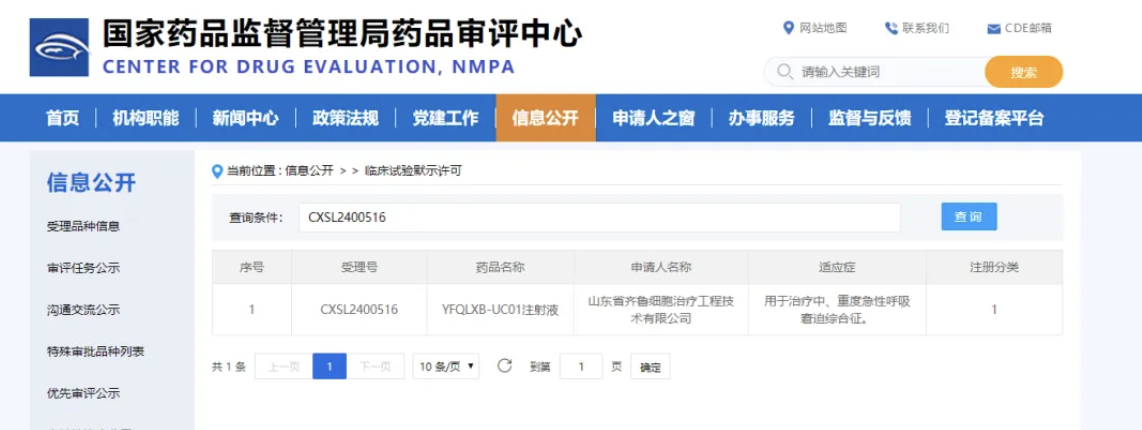Open 受理品种信息 in the sidebar
The height and width of the screenshot is (430, 1142).
click(x=83, y=227)
